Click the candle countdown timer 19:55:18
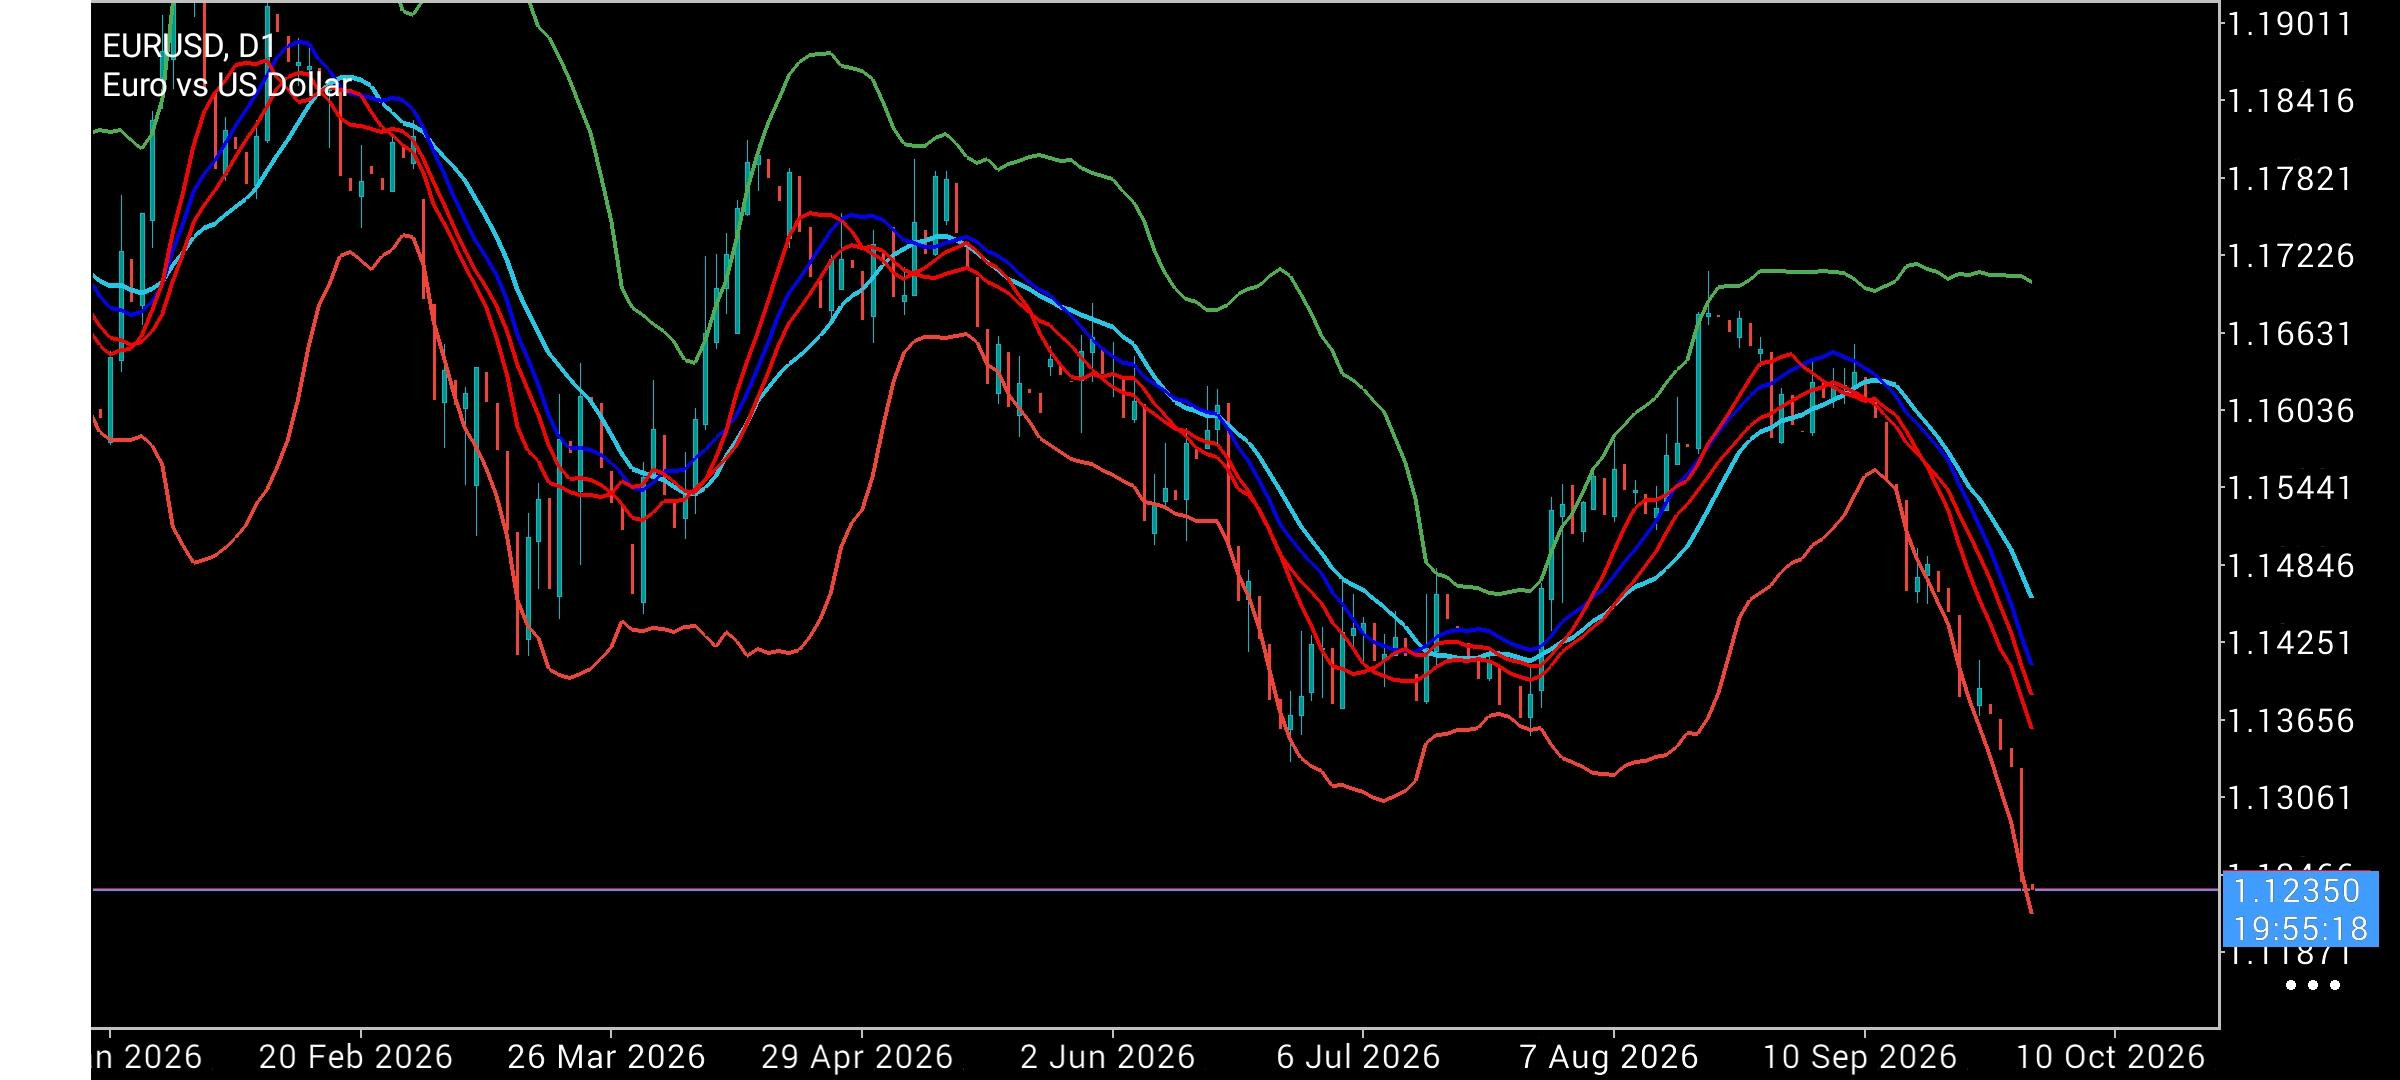 pyautogui.click(x=2301, y=929)
